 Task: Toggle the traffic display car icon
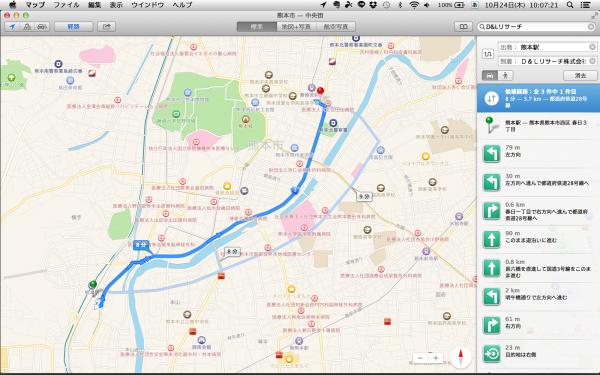pos(42,27)
